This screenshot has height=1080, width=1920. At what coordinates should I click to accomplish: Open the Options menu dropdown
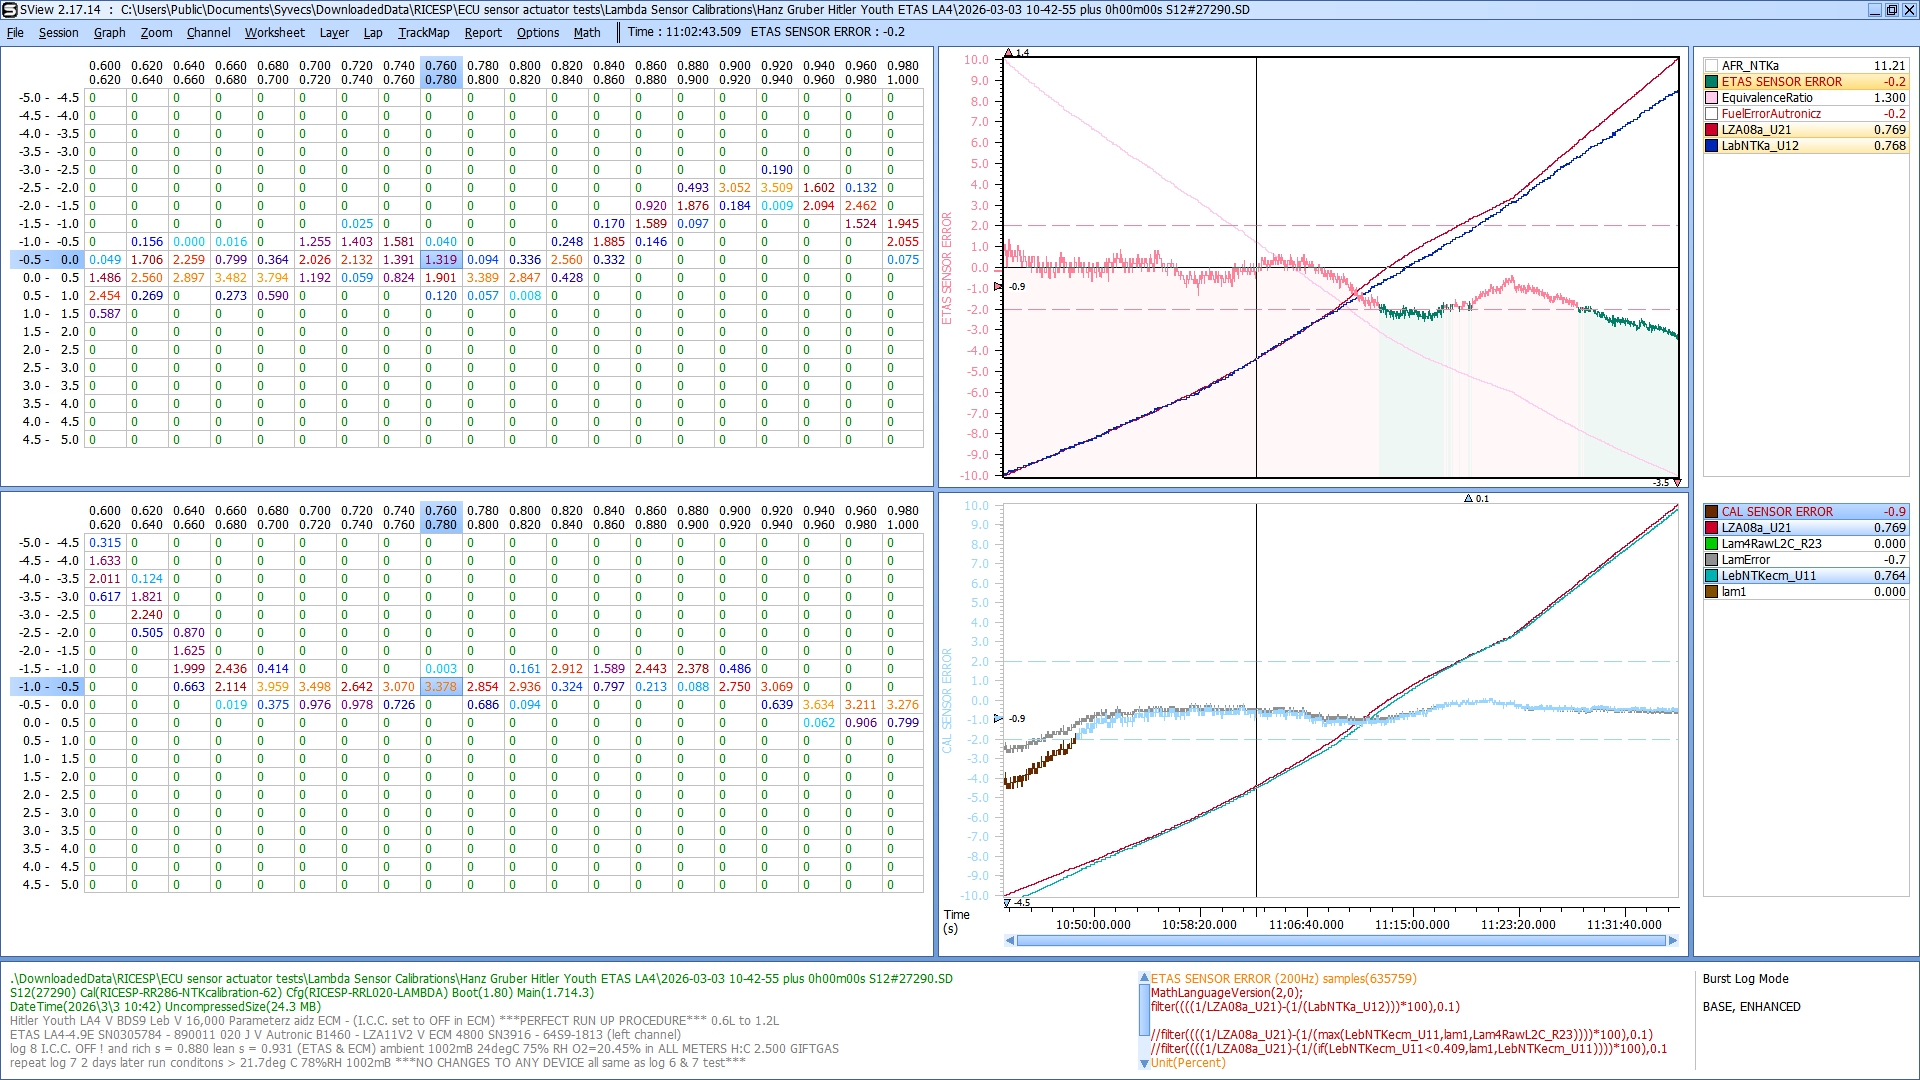coord(537,32)
